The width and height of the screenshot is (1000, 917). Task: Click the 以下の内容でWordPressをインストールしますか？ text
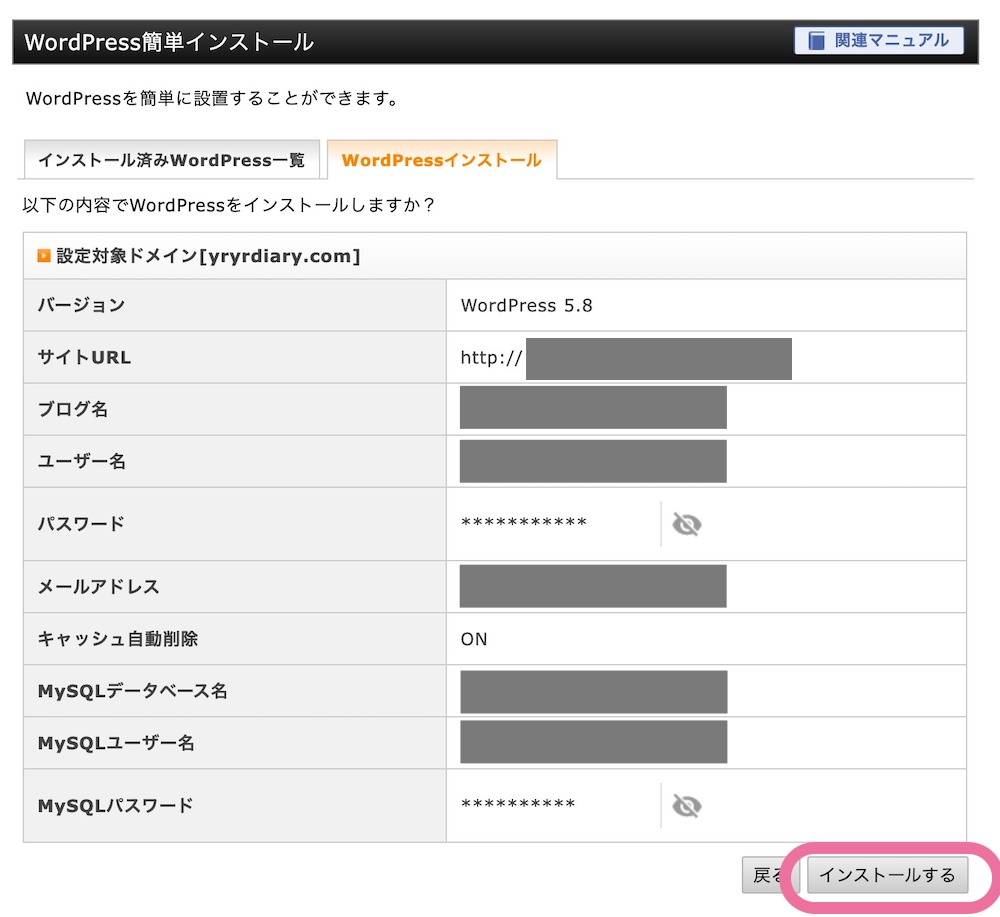click(229, 205)
